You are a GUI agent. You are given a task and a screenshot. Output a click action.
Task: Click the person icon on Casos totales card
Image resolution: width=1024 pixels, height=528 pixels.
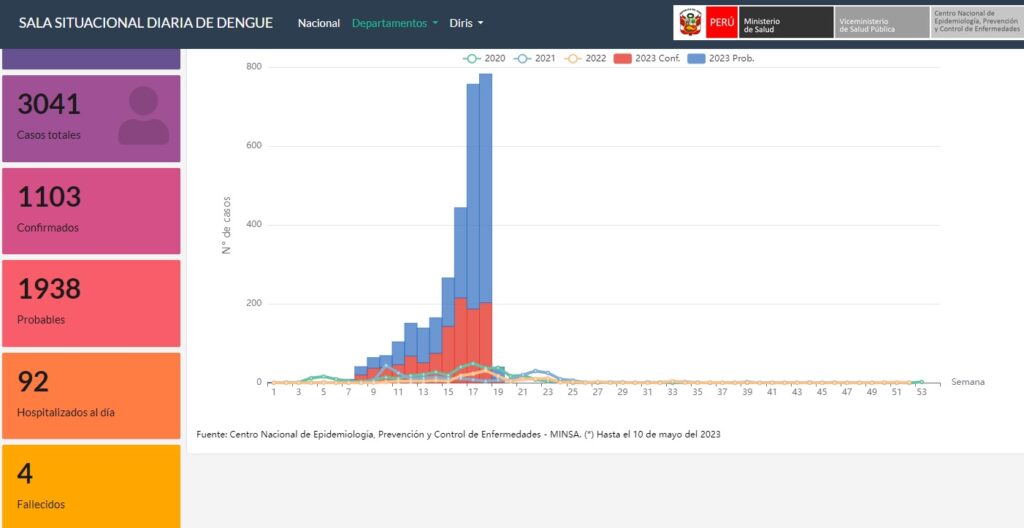pyautogui.click(x=143, y=116)
